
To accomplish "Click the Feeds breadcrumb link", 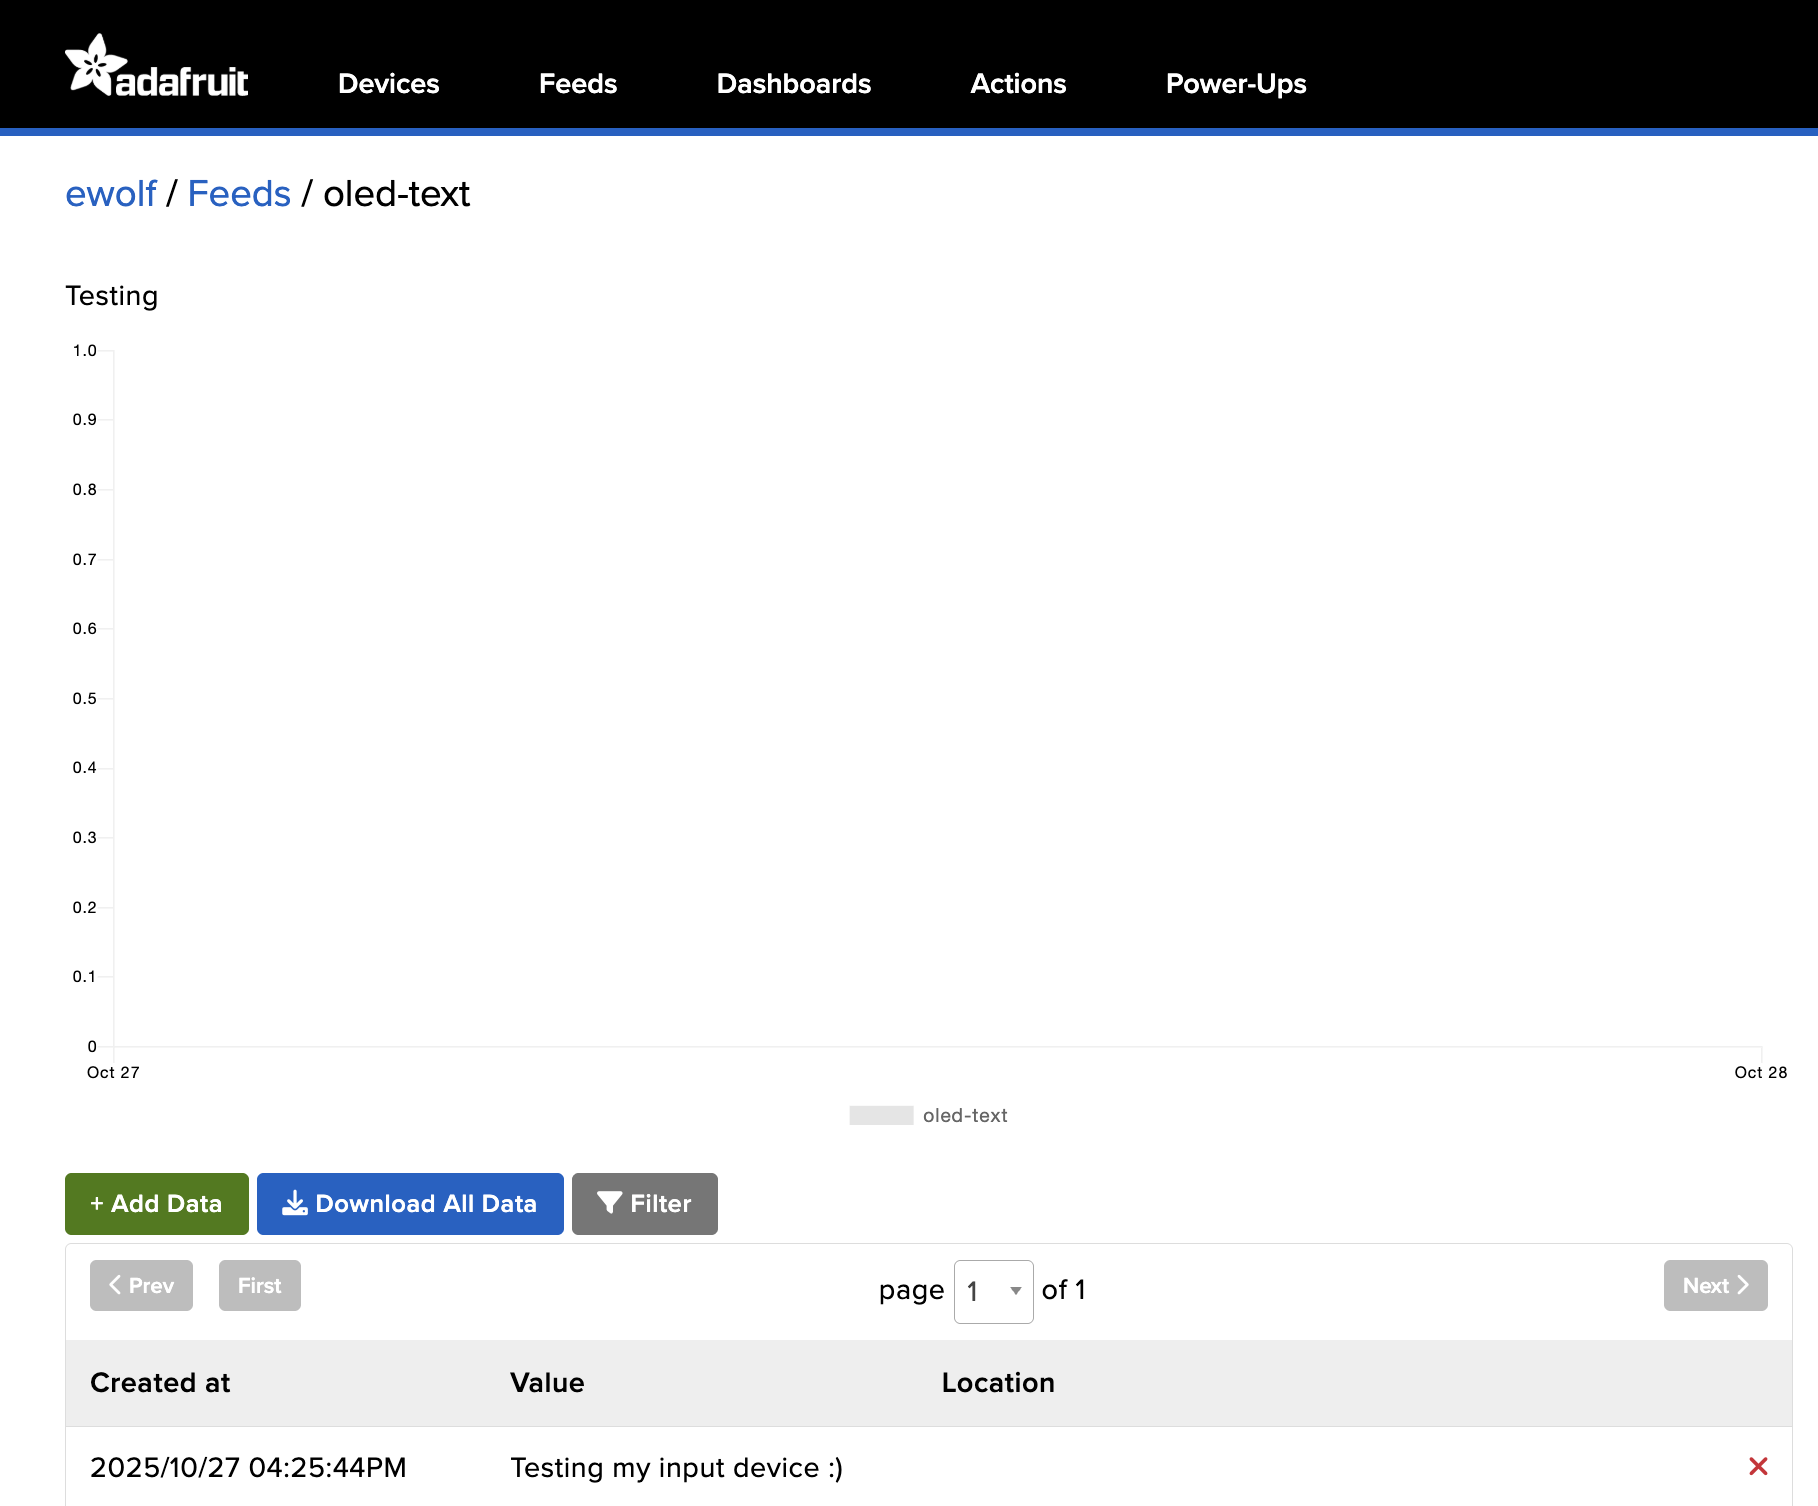I will click(239, 194).
